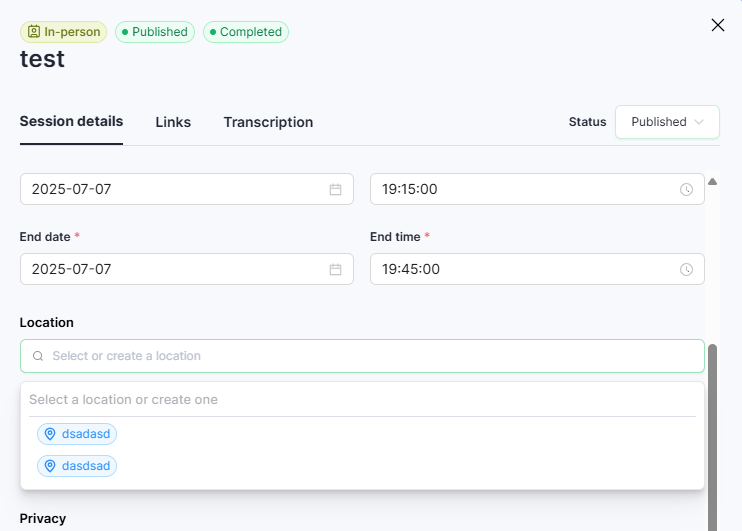Choose dasdsad location option
Screen dimensions: 742x531
pyautogui.click(x=77, y=466)
